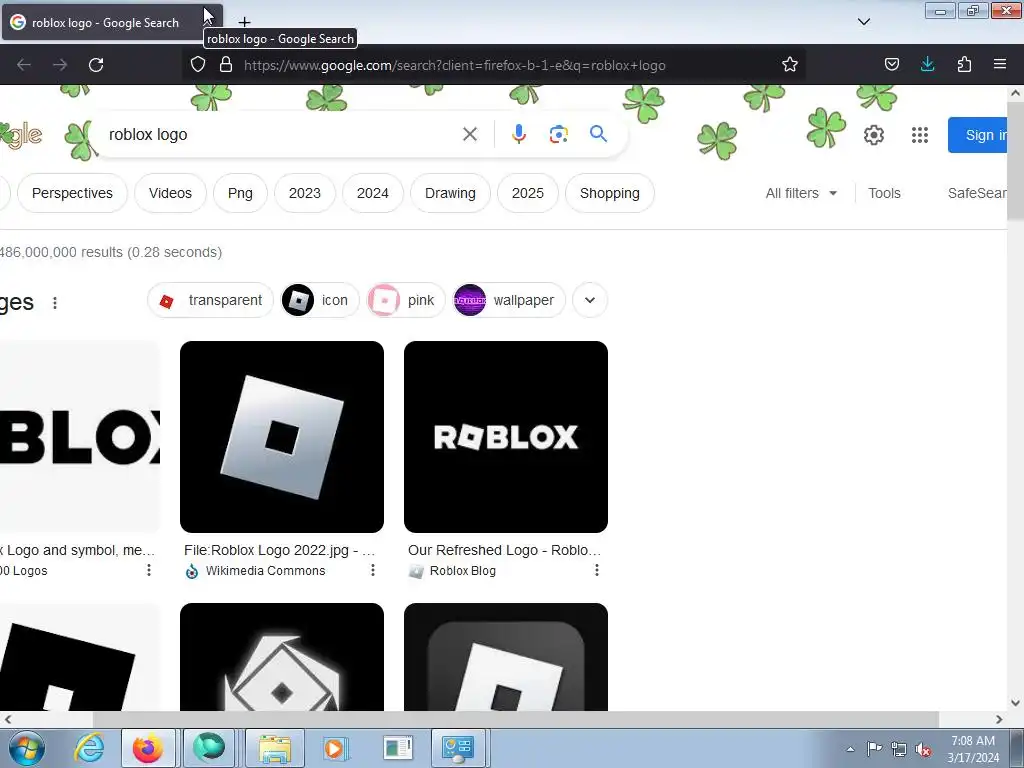
Task: Open the tracking protection shield icon
Action: coord(198,65)
